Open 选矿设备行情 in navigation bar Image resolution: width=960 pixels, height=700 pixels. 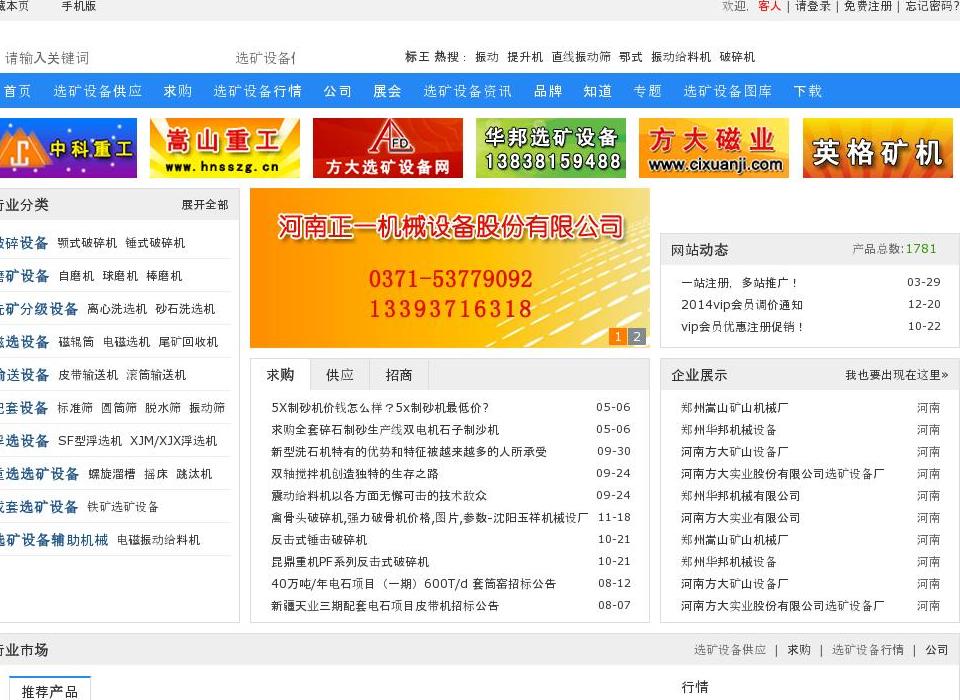pyautogui.click(x=257, y=91)
